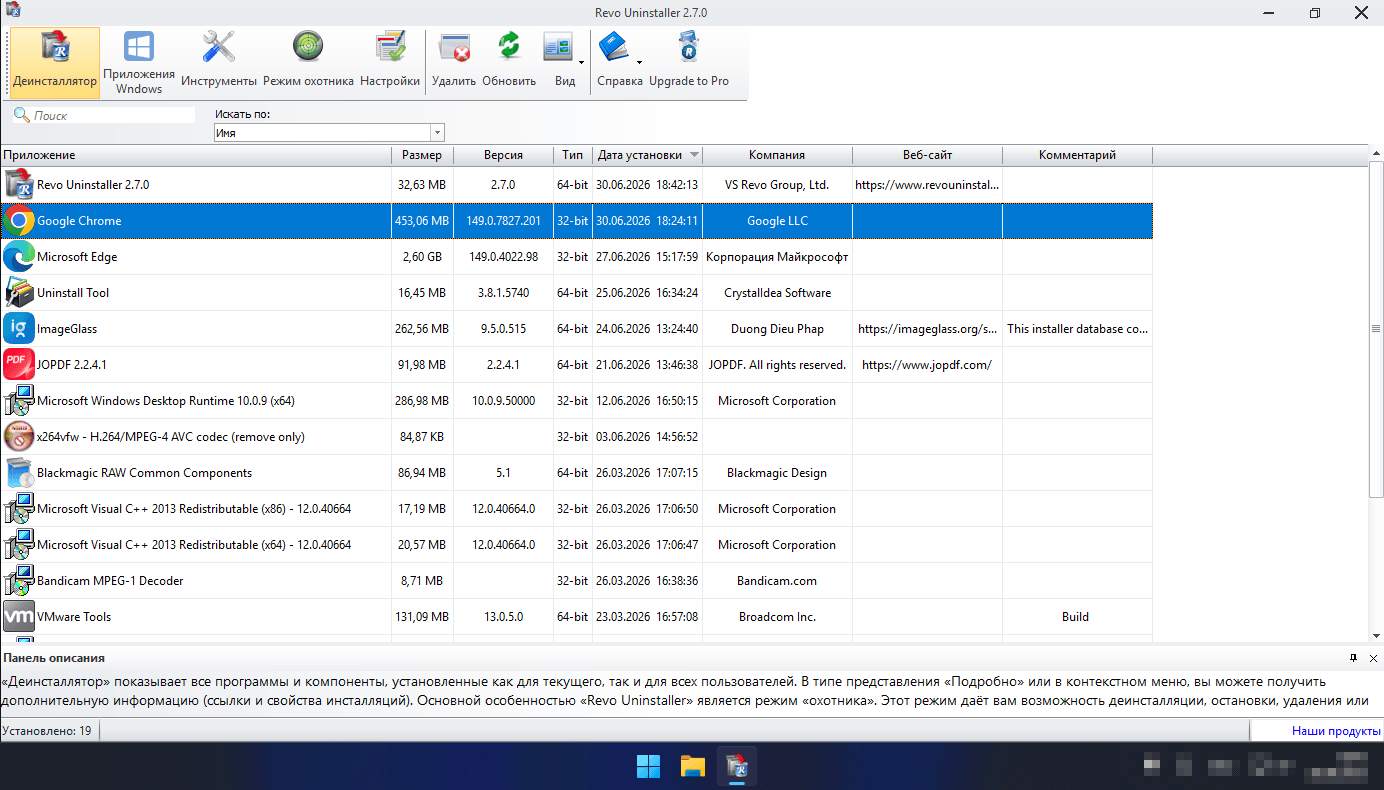This screenshot has width=1384, height=790.
Task: Sort by Размер column header
Action: click(422, 155)
